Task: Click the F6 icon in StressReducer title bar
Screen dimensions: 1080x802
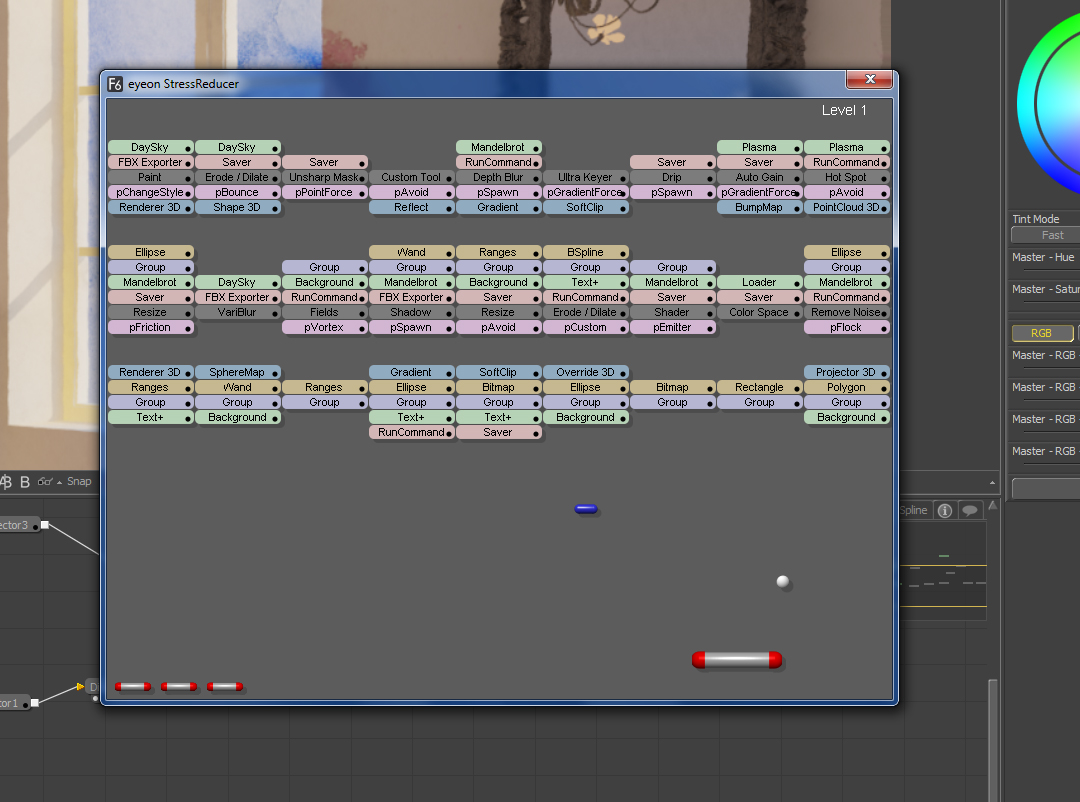Action: click(x=115, y=84)
